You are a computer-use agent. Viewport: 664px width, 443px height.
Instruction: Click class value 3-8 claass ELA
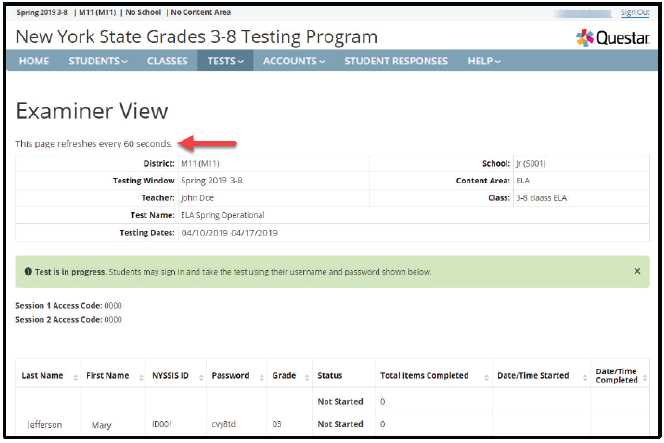[541, 198]
